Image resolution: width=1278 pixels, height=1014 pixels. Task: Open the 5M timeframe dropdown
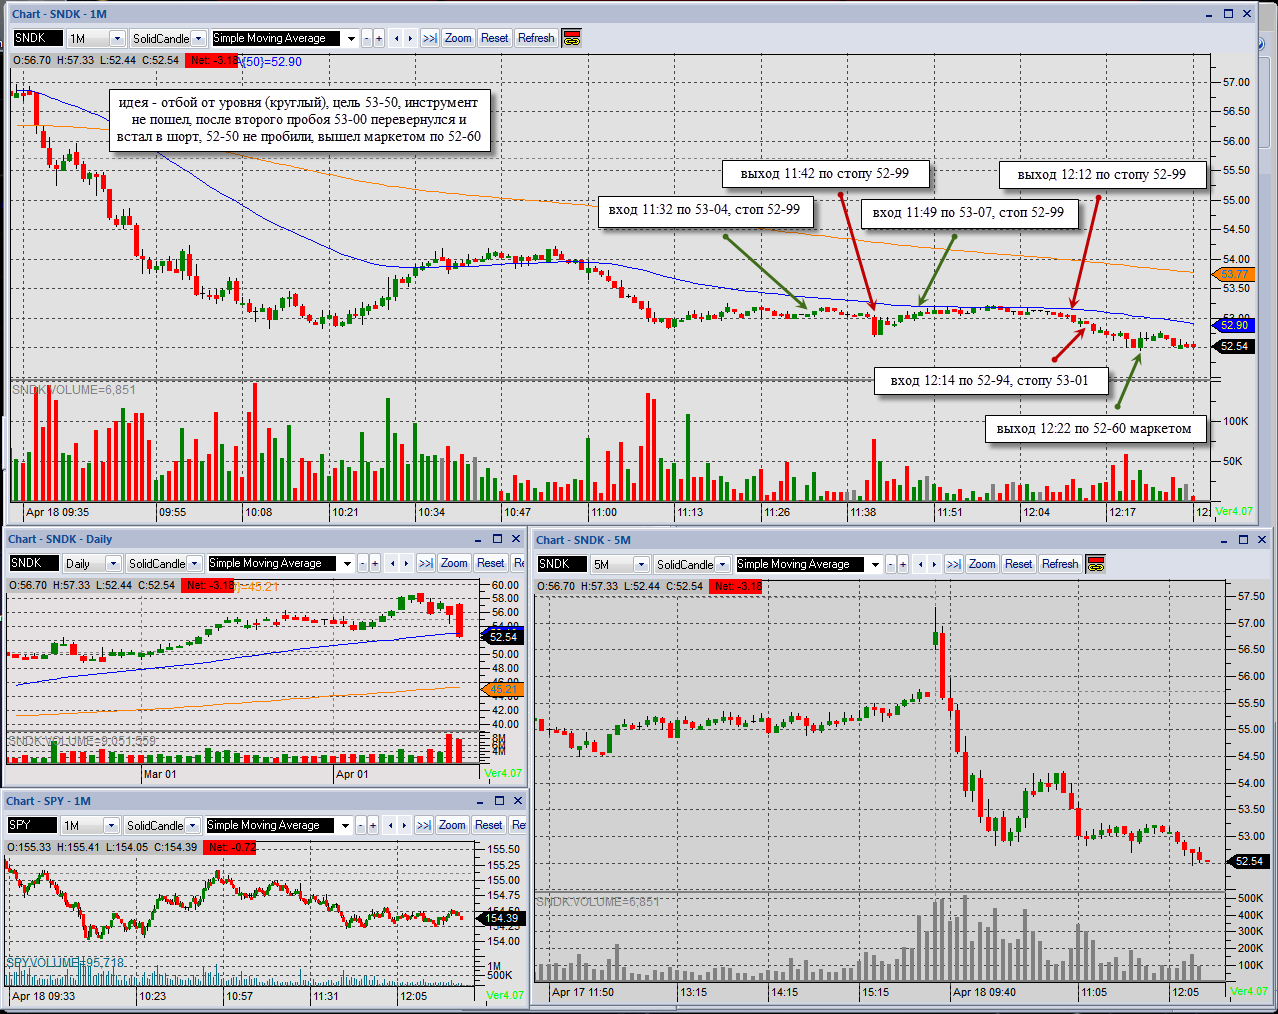pos(641,564)
